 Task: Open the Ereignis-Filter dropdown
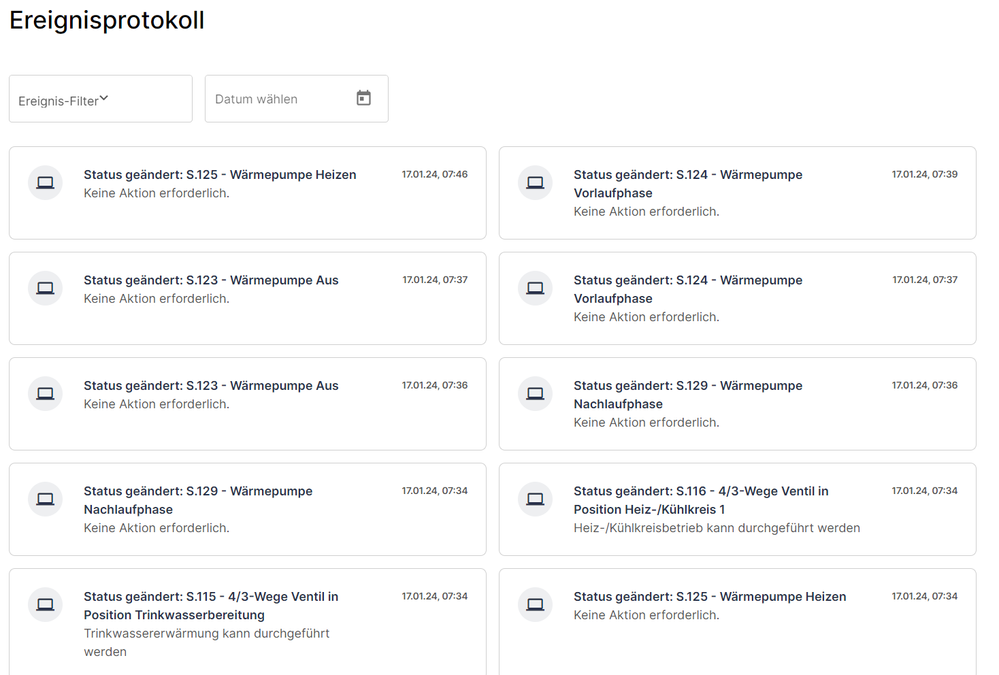click(100, 100)
